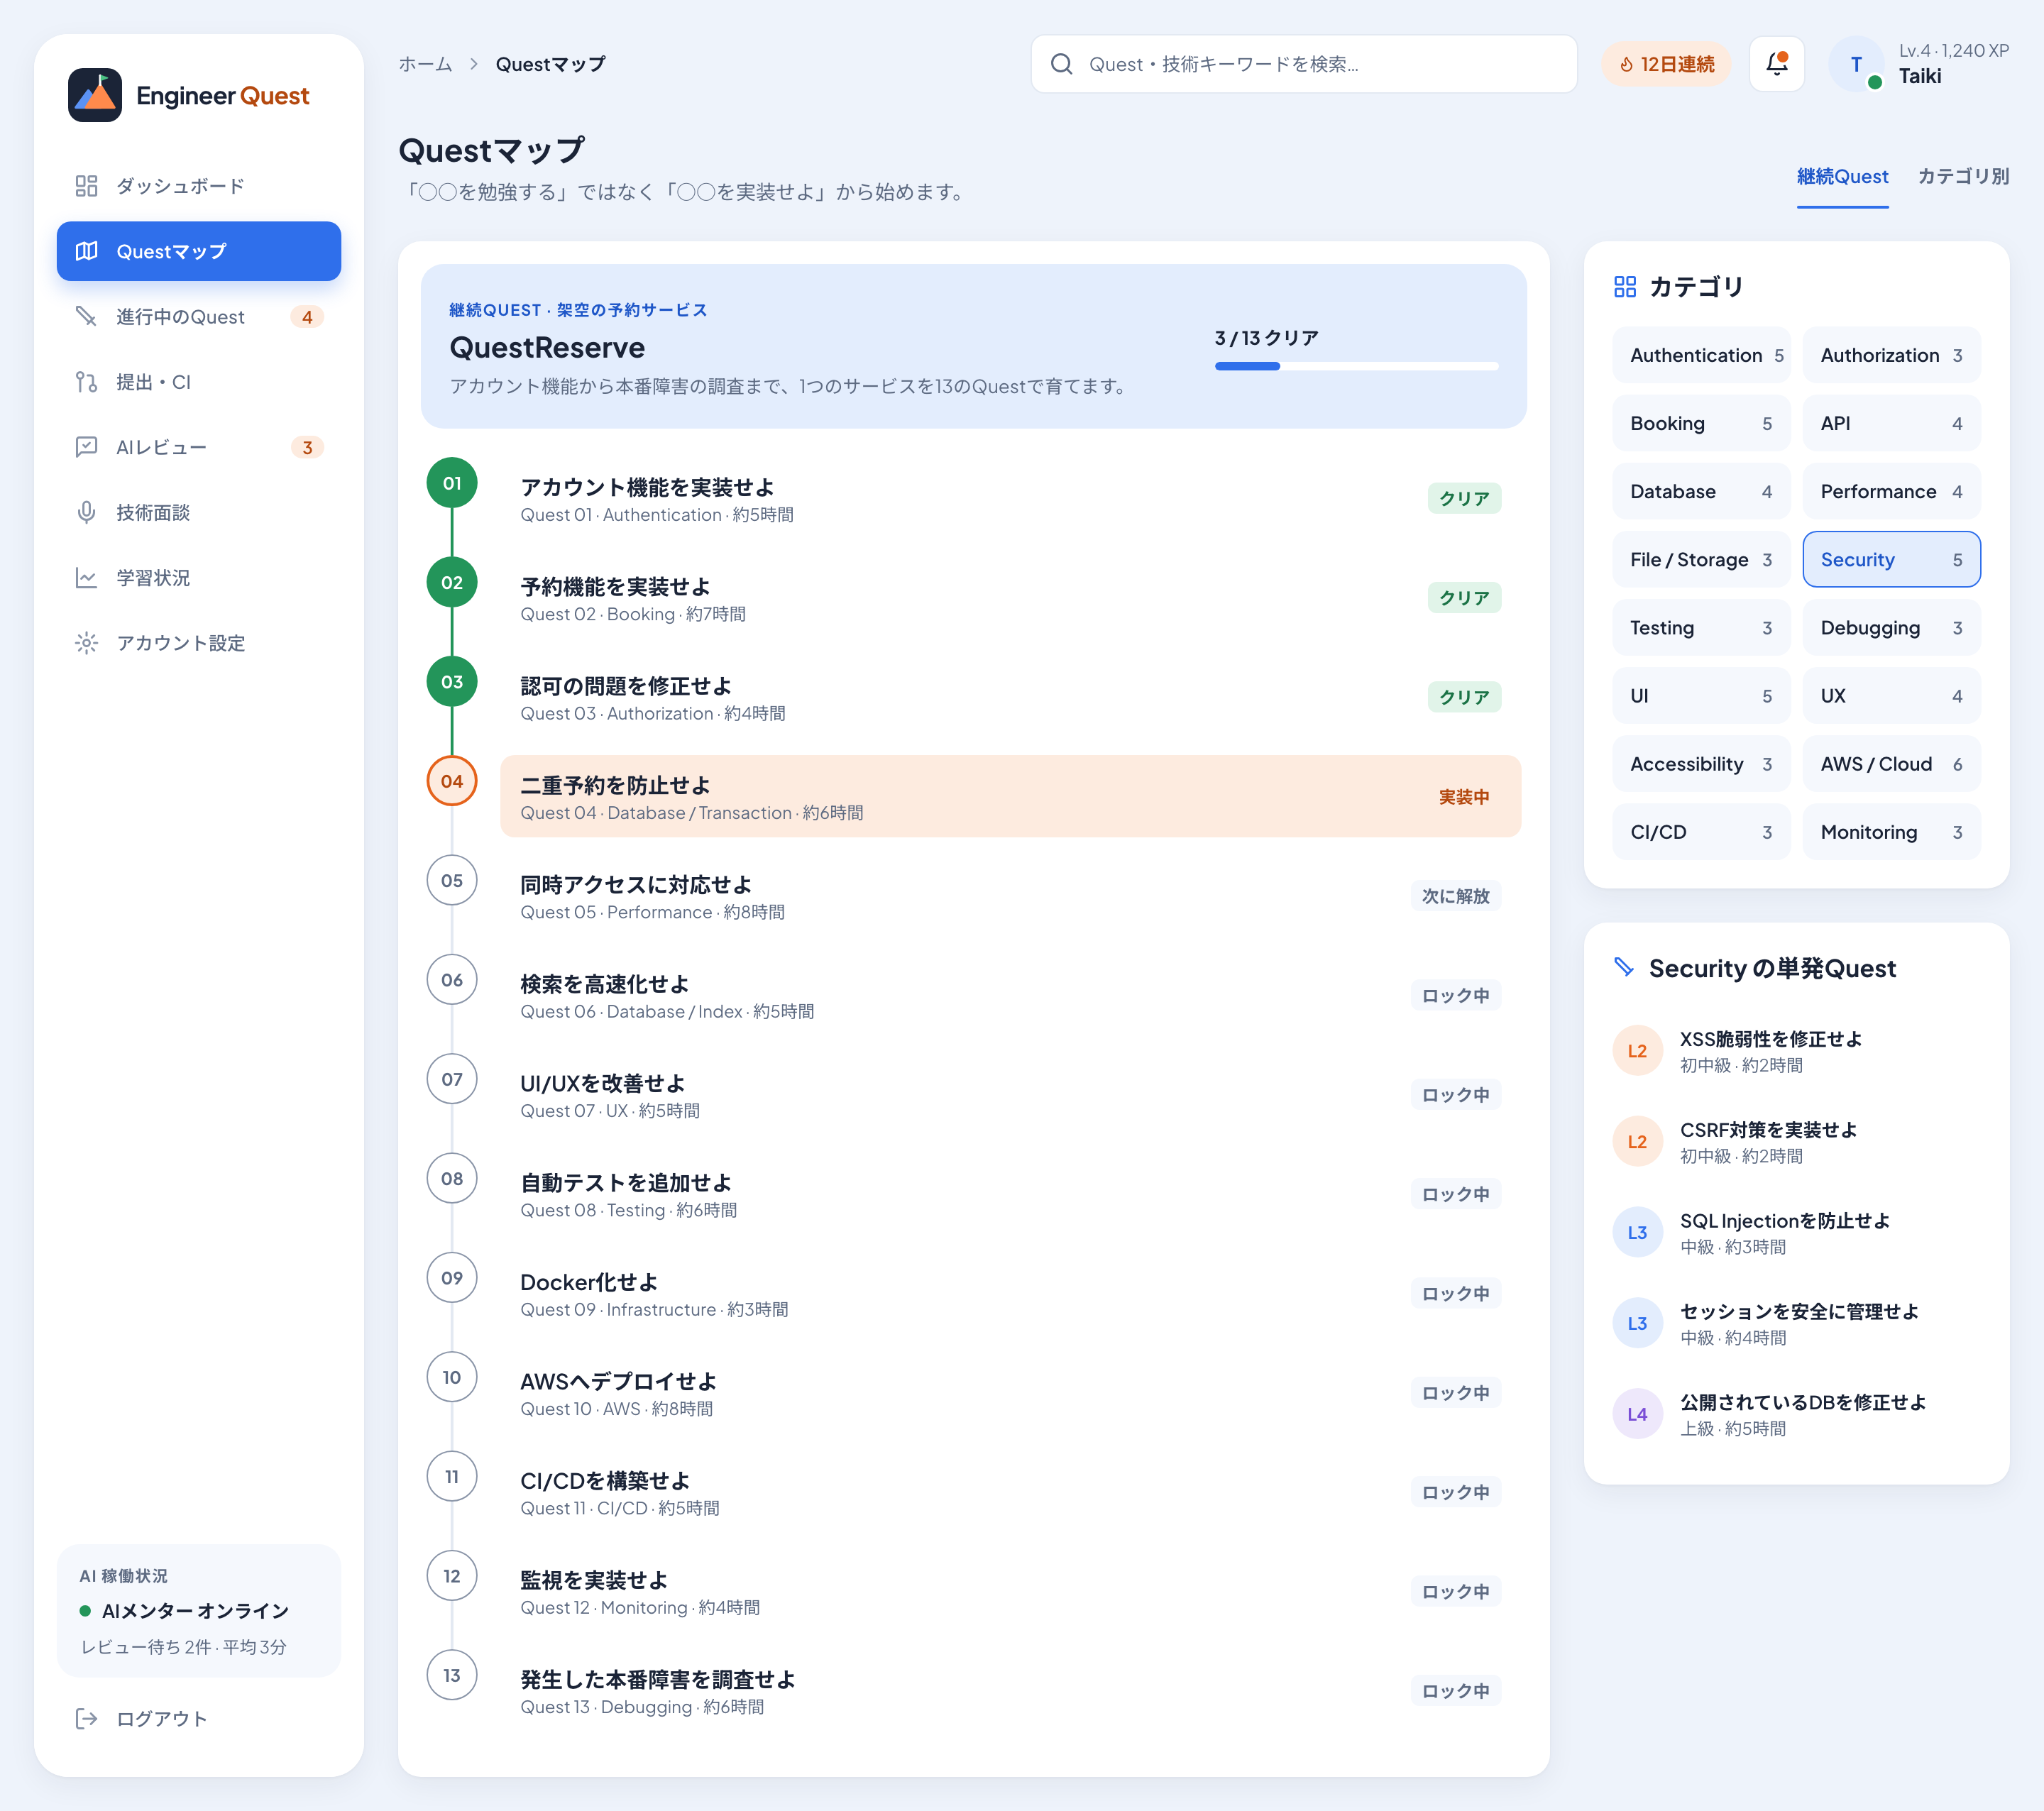Select the Accessibility category chip

(x=1701, y=764)
